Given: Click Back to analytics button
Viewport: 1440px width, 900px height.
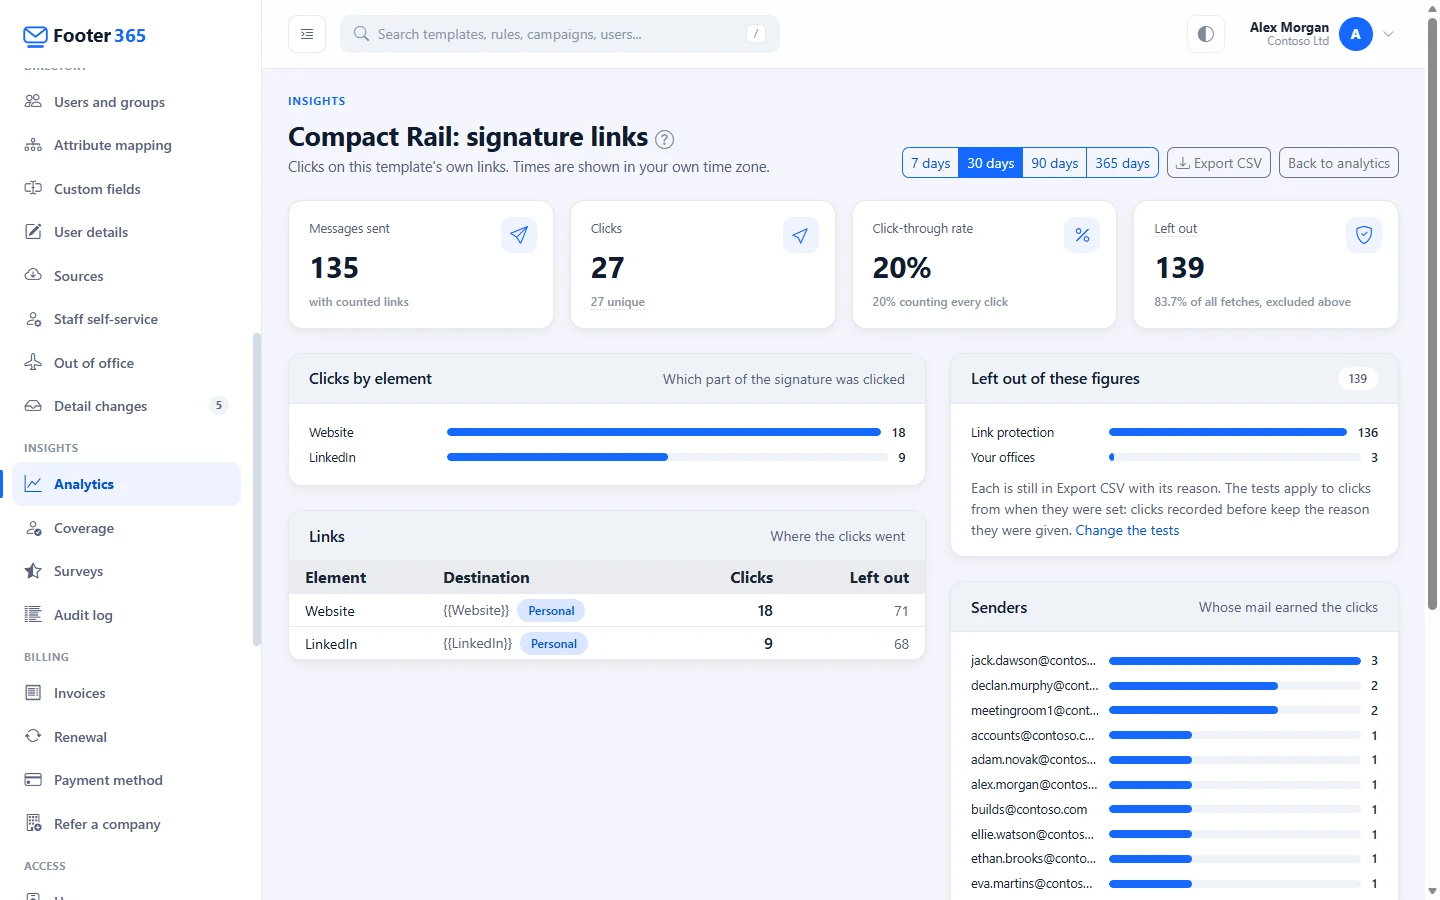Looking at the screenshot, I should point(1338,163).
